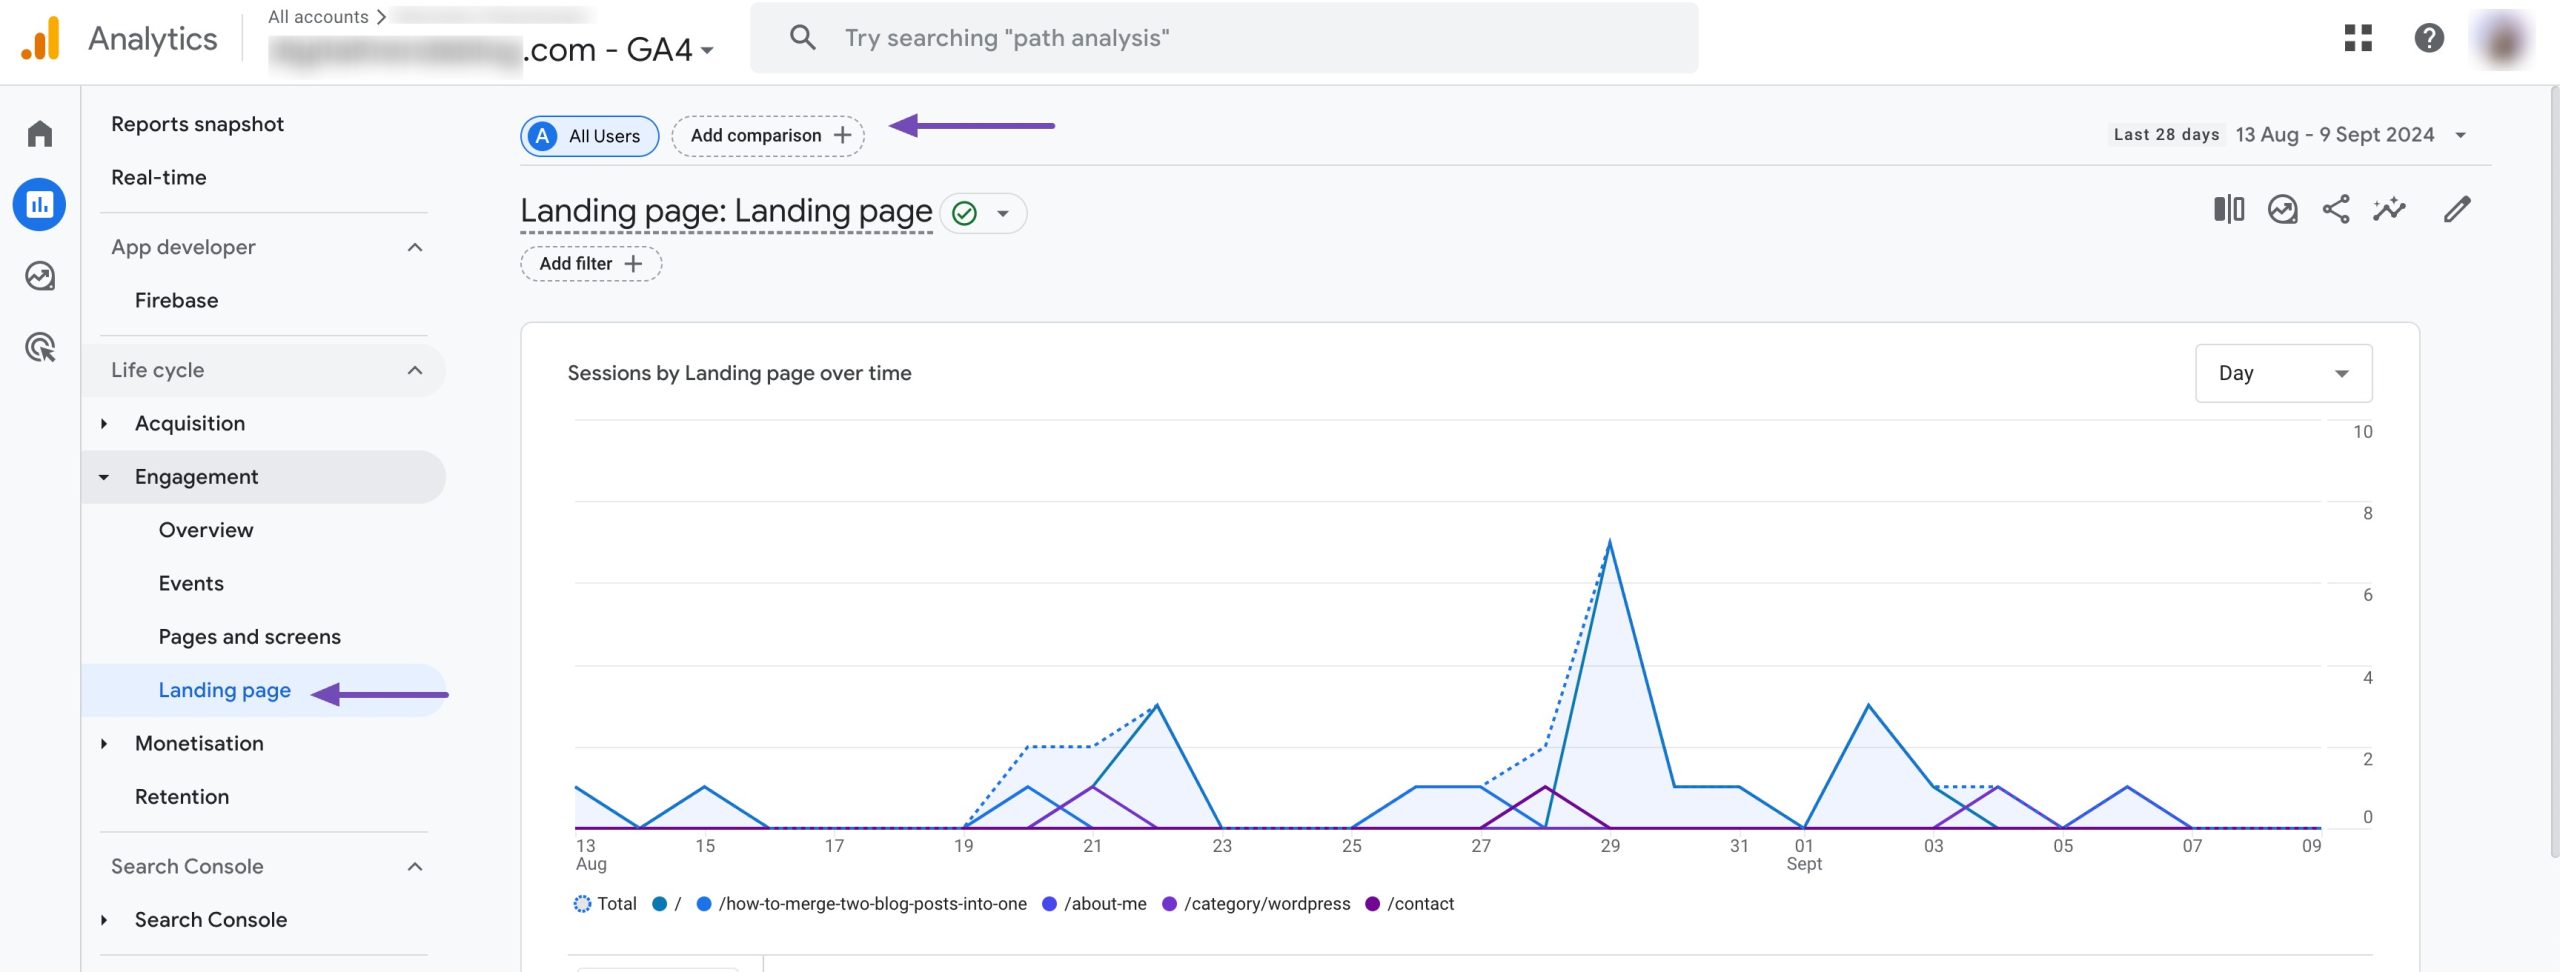Open the AI insights sparkle icon
The height and width of the screenshot is (972, 2560).
tap(2390, 210)
